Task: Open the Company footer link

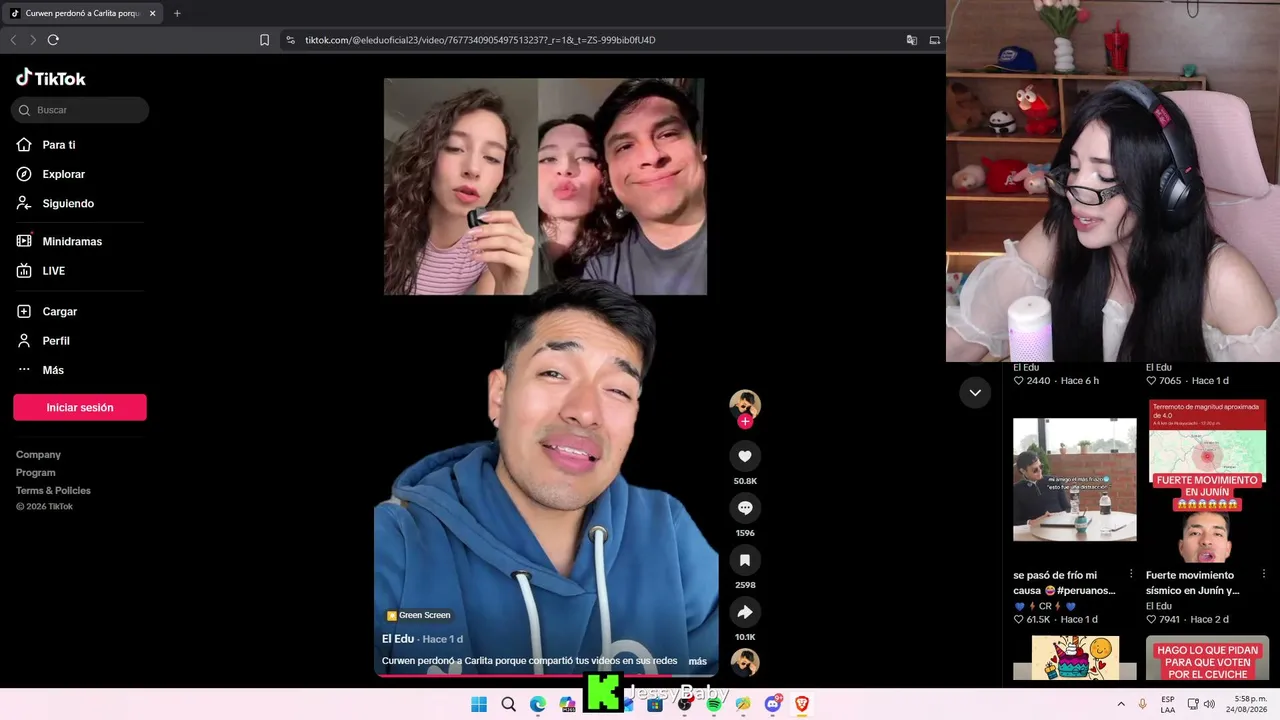Action: pos(38,455)
